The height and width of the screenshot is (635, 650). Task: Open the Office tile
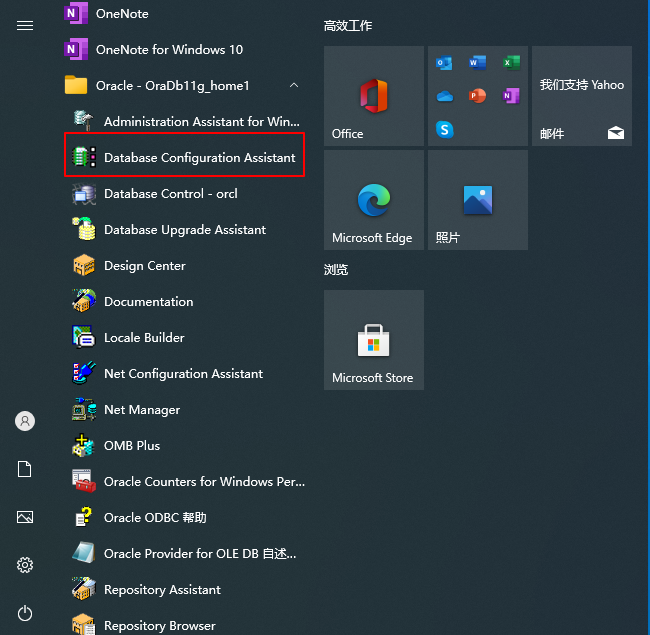point(374,96)
